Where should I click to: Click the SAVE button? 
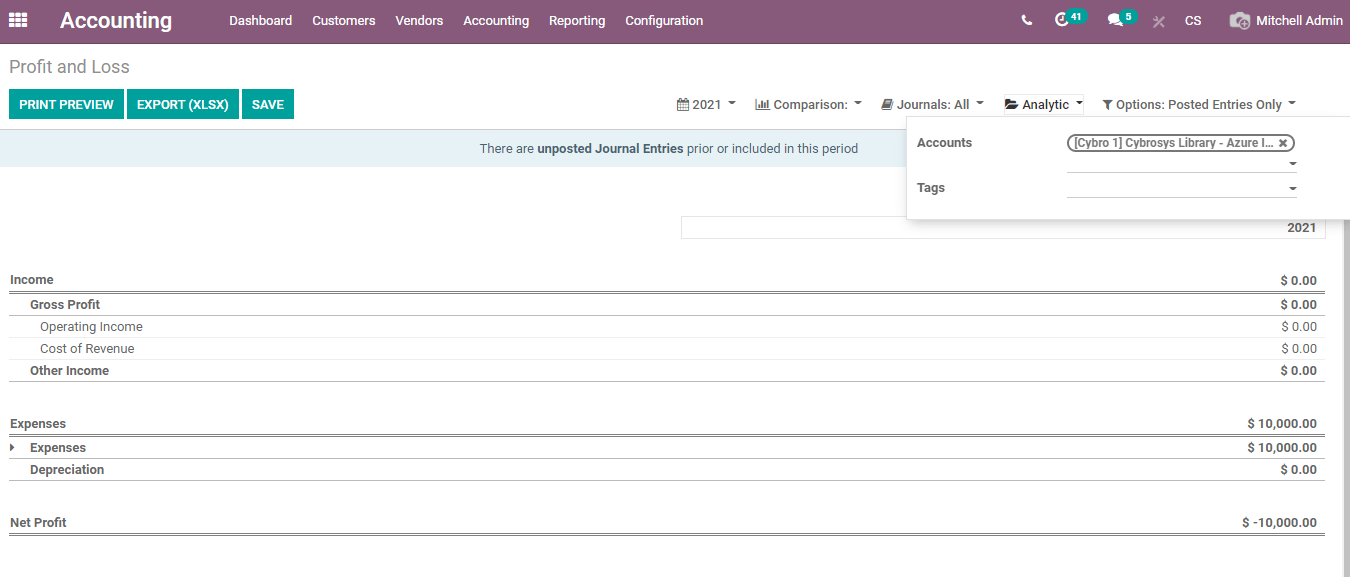click(x=268, y=104)
